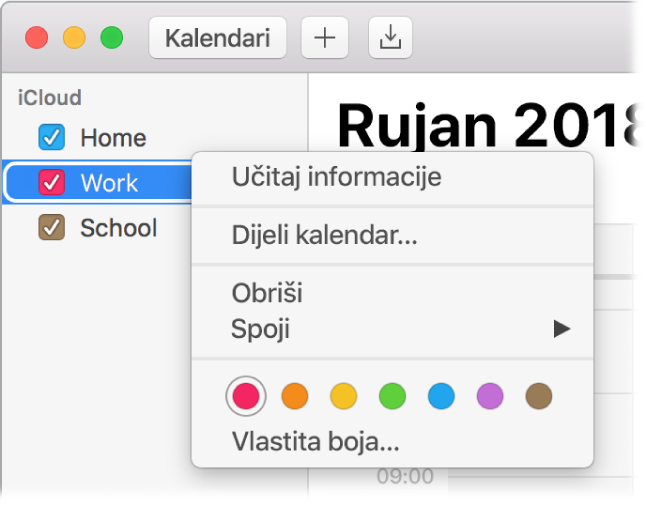Open Vlastita boja… custom color option

315,441
